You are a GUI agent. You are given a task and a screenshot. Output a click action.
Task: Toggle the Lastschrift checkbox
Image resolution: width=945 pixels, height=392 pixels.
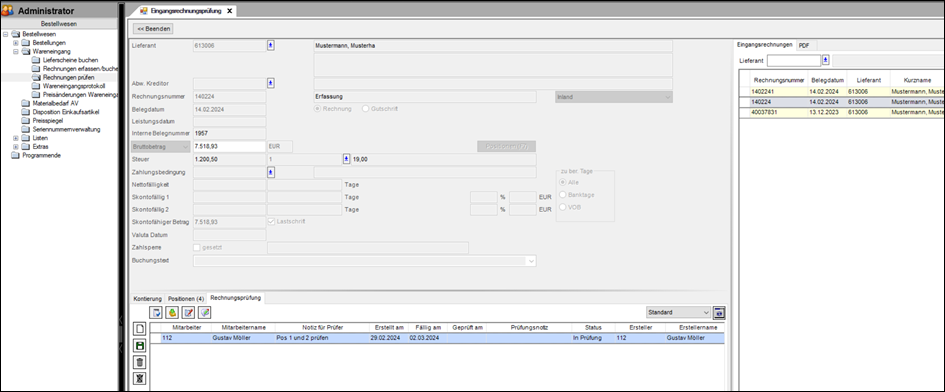tap(271, 221)
